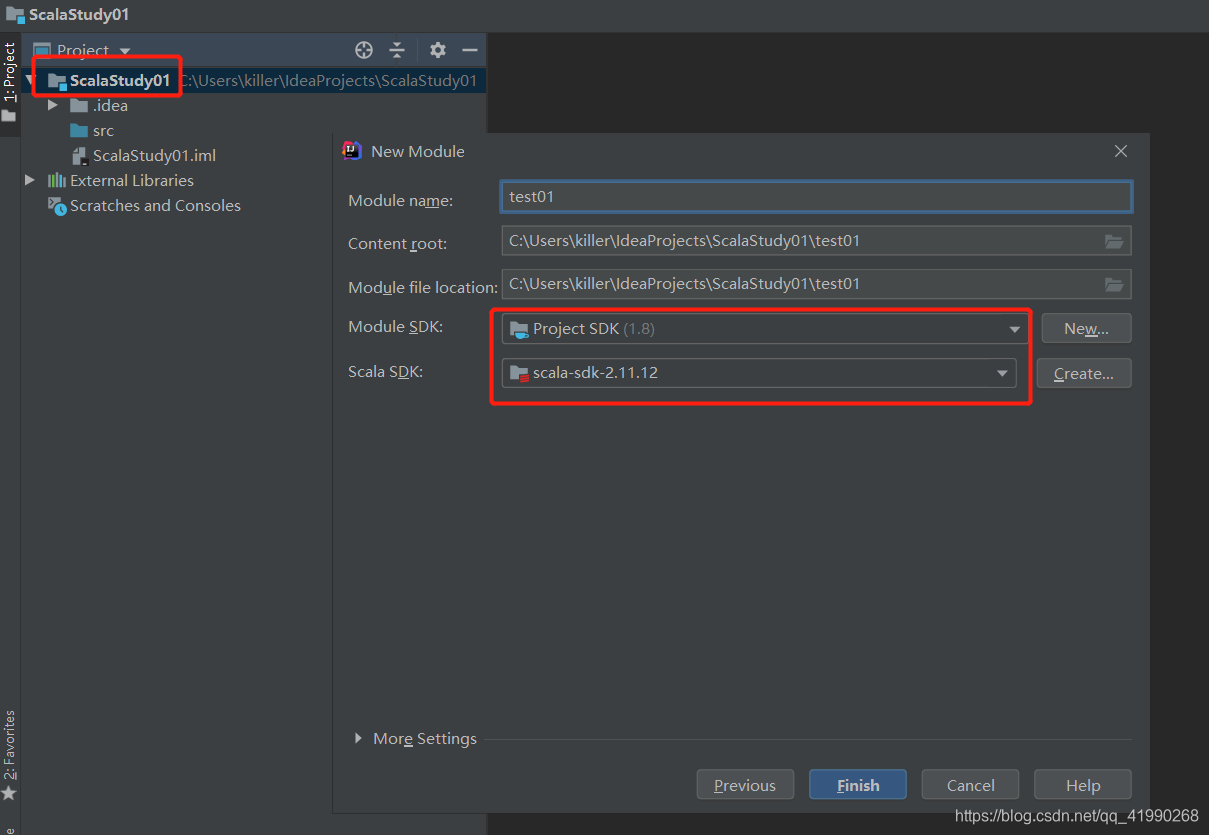Click the Module name input field
The height and width of the screenshot is (835, 1209).
pos(816,196)
